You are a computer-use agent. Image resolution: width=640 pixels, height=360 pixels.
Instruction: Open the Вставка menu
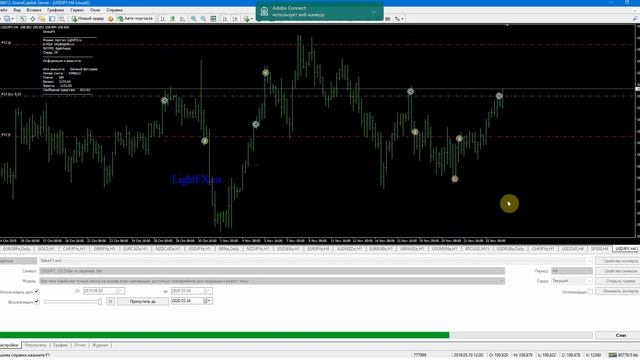tap(34, 10)
